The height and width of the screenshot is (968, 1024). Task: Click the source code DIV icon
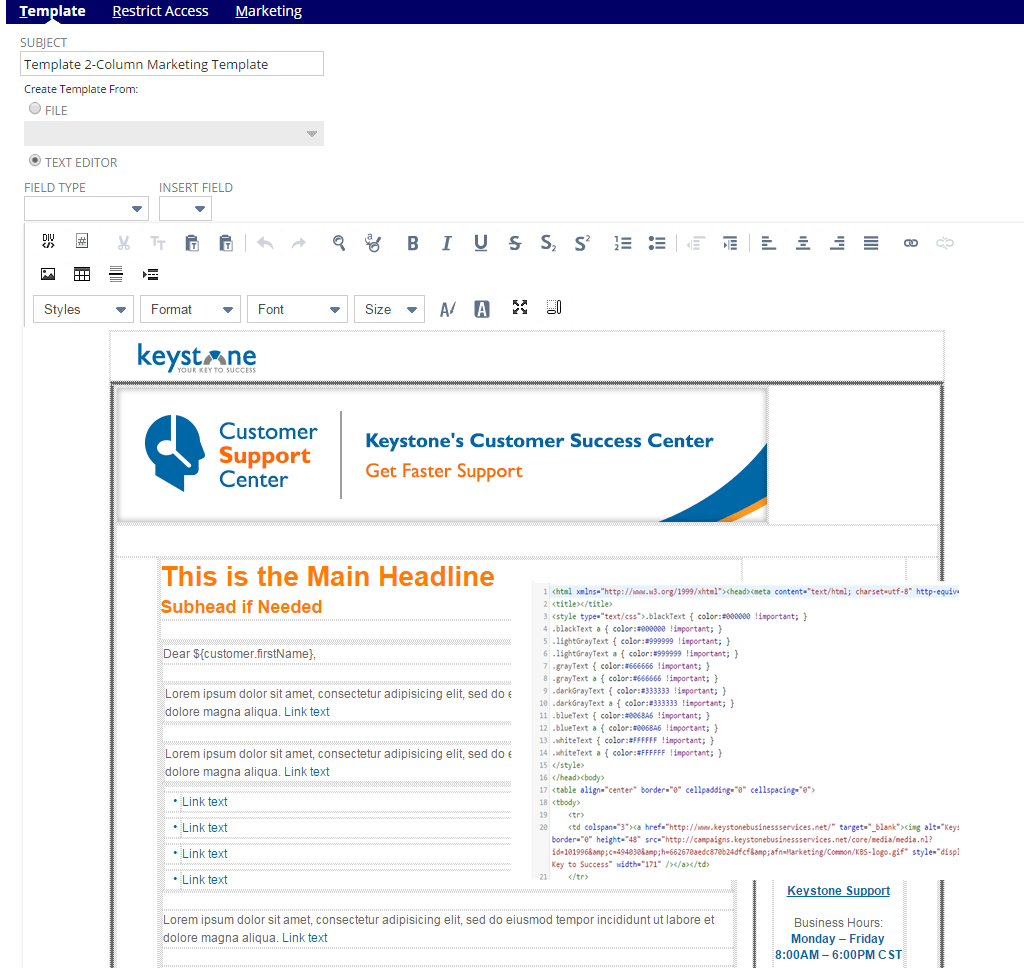coord(48,241)
